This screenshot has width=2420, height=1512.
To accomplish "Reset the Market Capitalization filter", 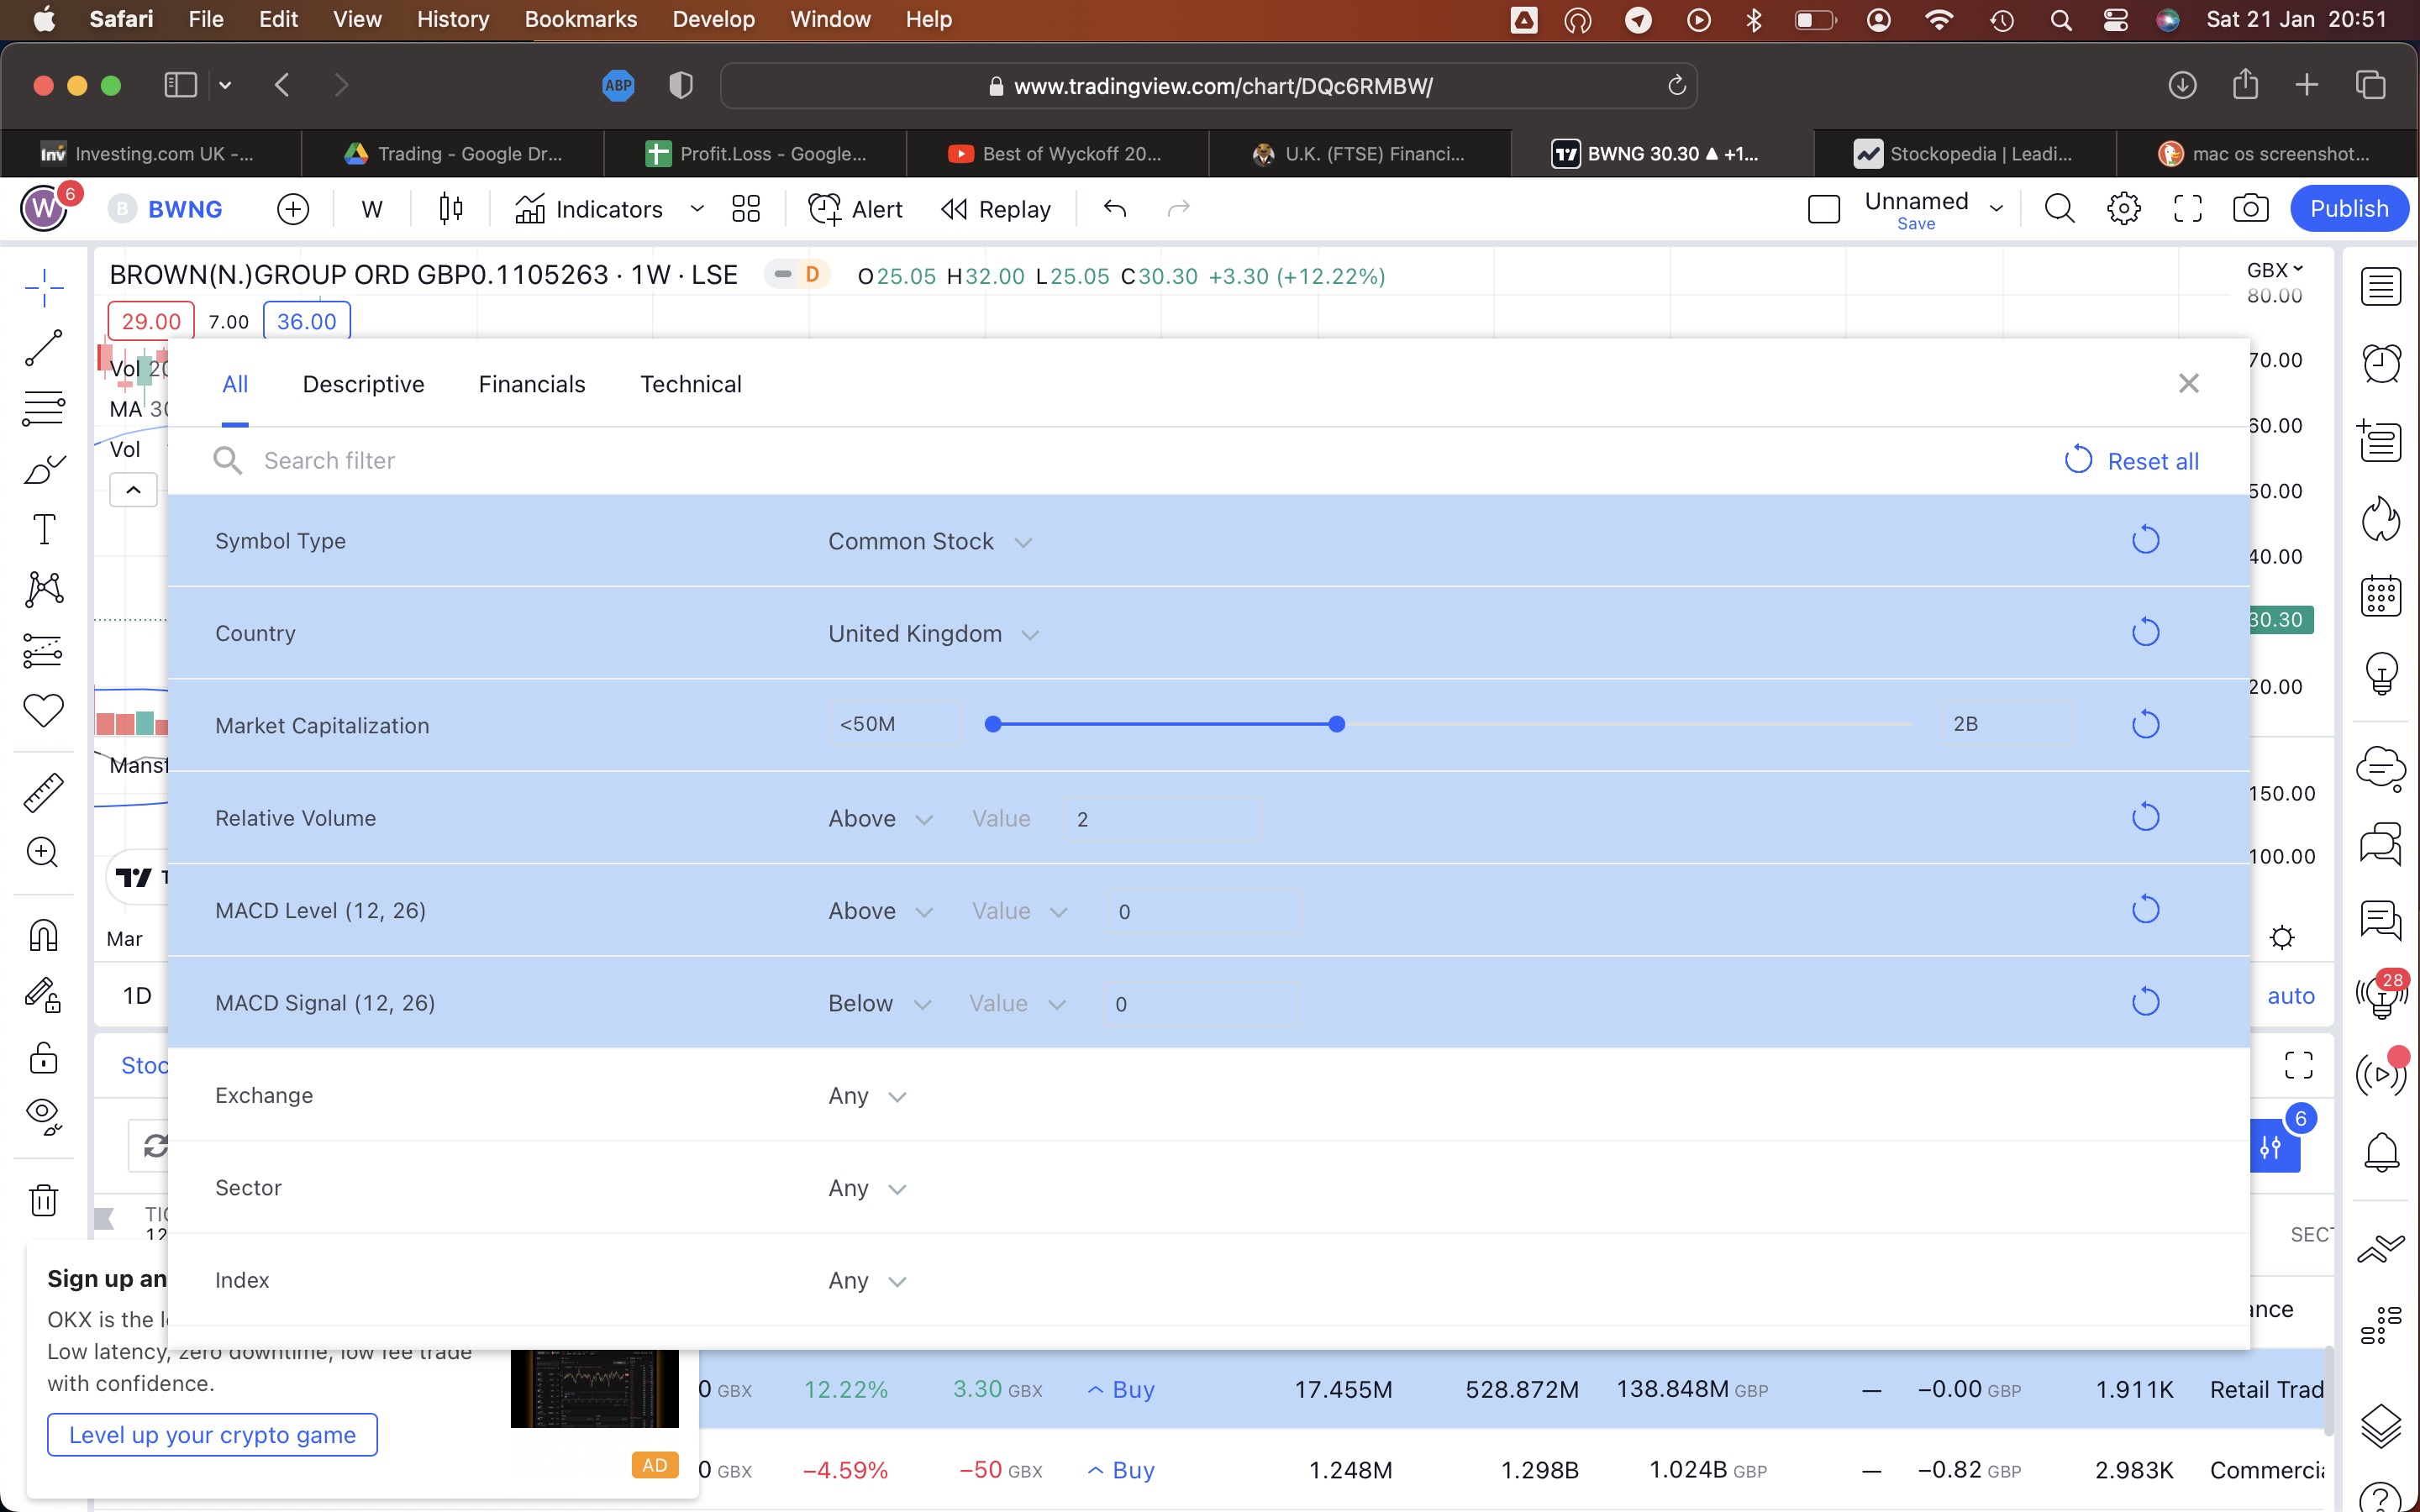I will pyautogui.click(x=2146, y=724).
